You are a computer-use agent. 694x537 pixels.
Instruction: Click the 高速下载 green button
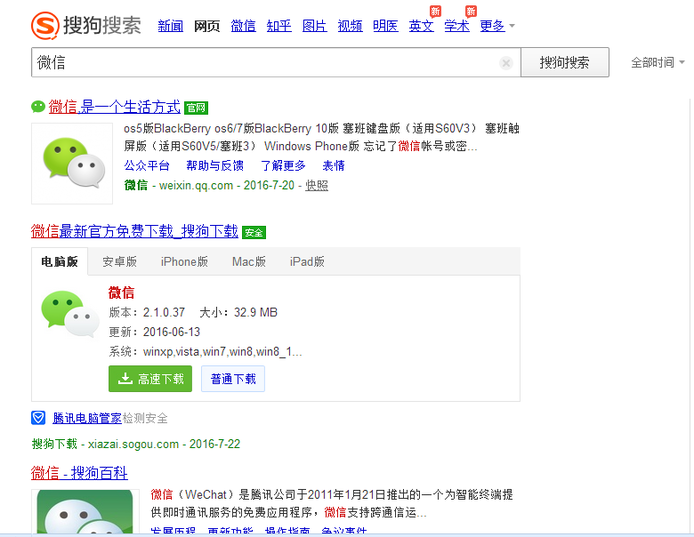click(150, 379)
